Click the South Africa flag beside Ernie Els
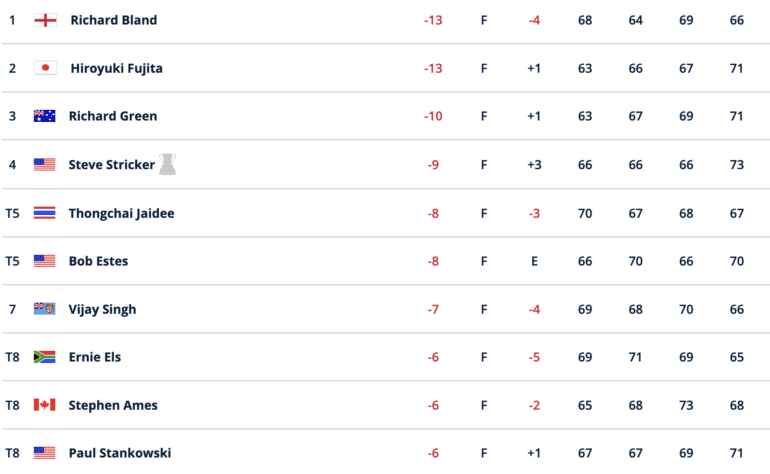Viewport: 770px width, 474px height. tap(45, 357)
